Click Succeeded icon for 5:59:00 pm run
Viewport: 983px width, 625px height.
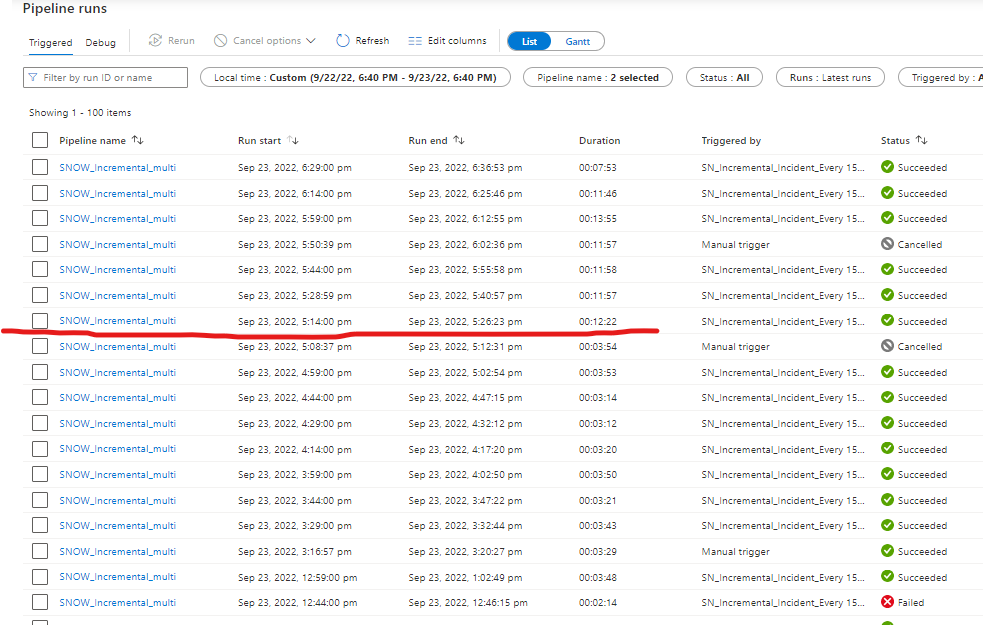[x=887, y=218]
